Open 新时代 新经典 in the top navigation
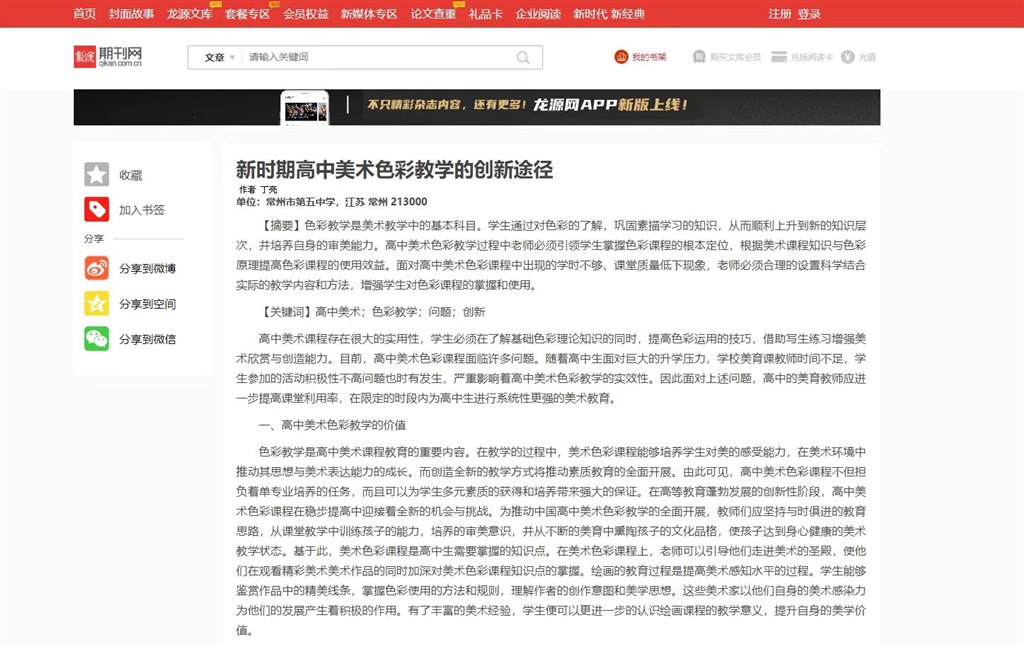 coord(609,14)
